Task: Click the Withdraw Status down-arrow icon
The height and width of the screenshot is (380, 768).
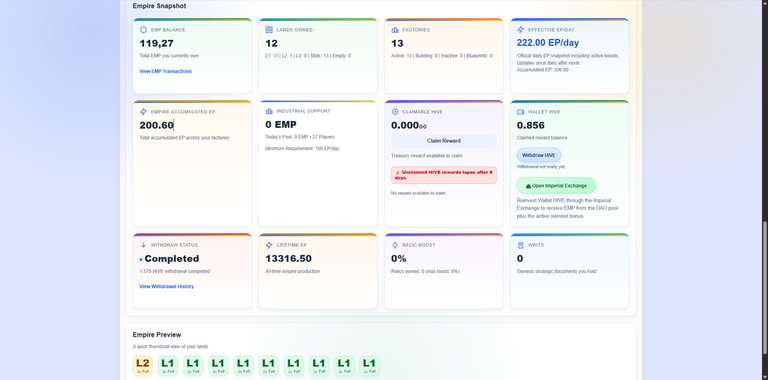Action: pyautogui.click(x=144, y=245)
